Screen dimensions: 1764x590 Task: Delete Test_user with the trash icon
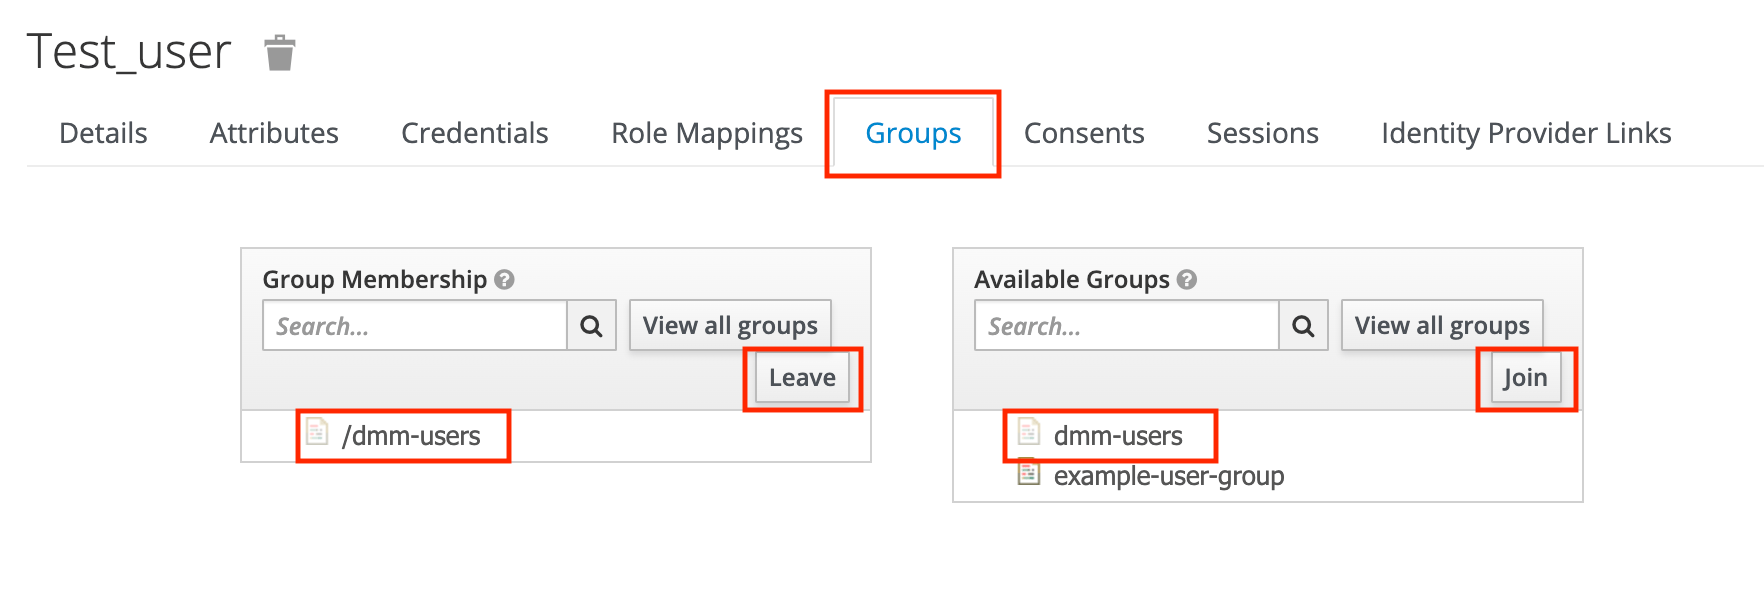(280, 53)
